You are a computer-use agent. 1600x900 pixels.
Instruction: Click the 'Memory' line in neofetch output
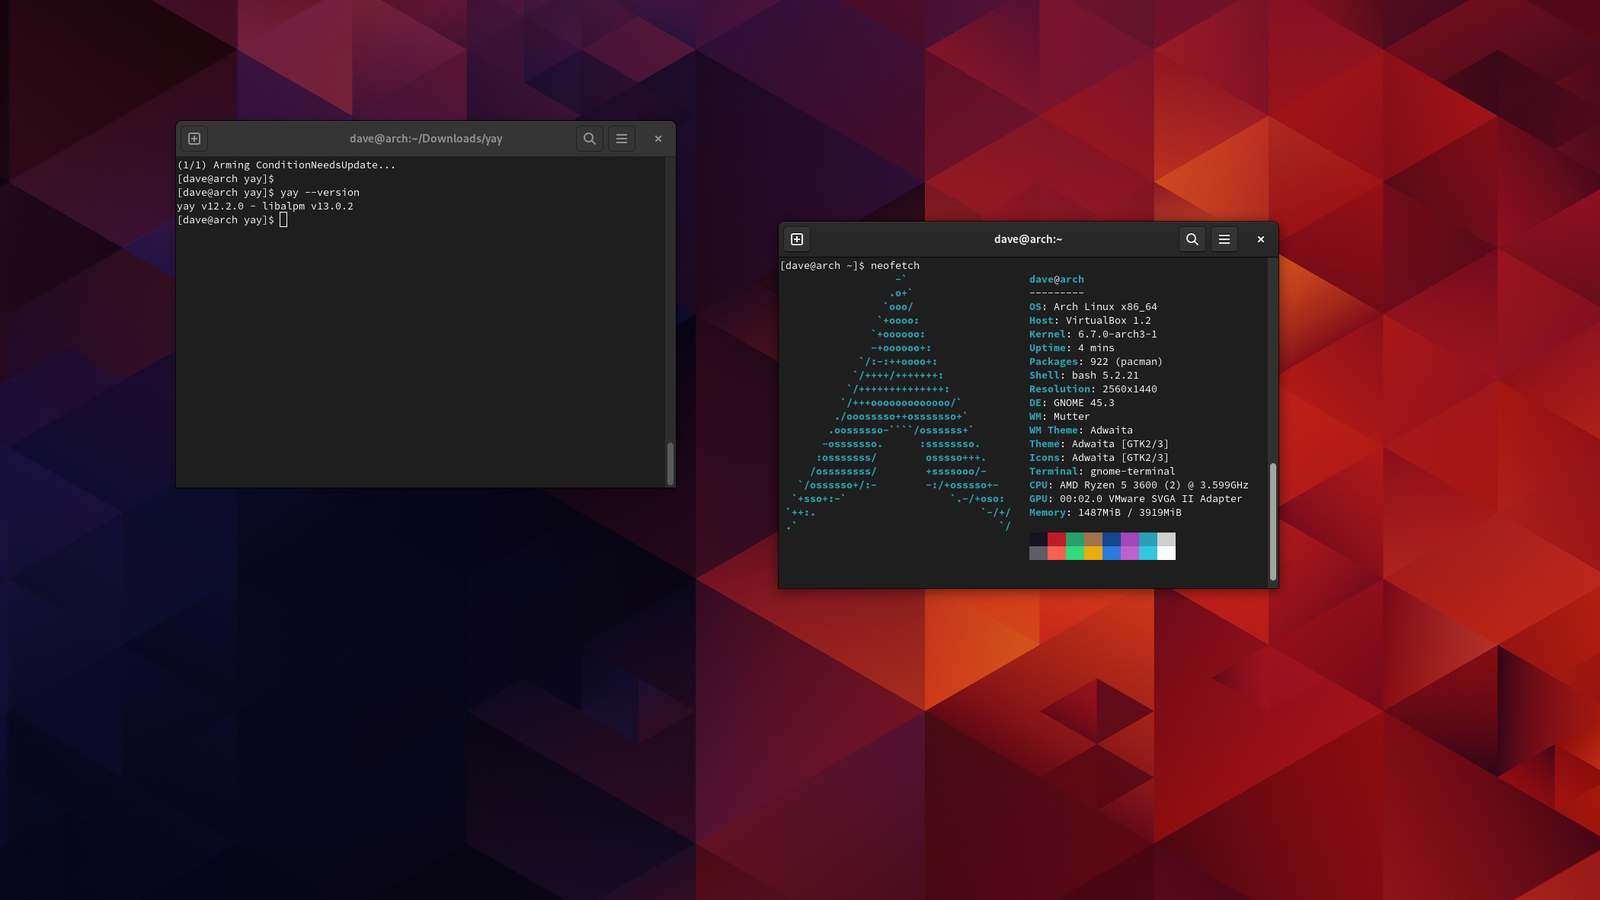click(1104, 512)
